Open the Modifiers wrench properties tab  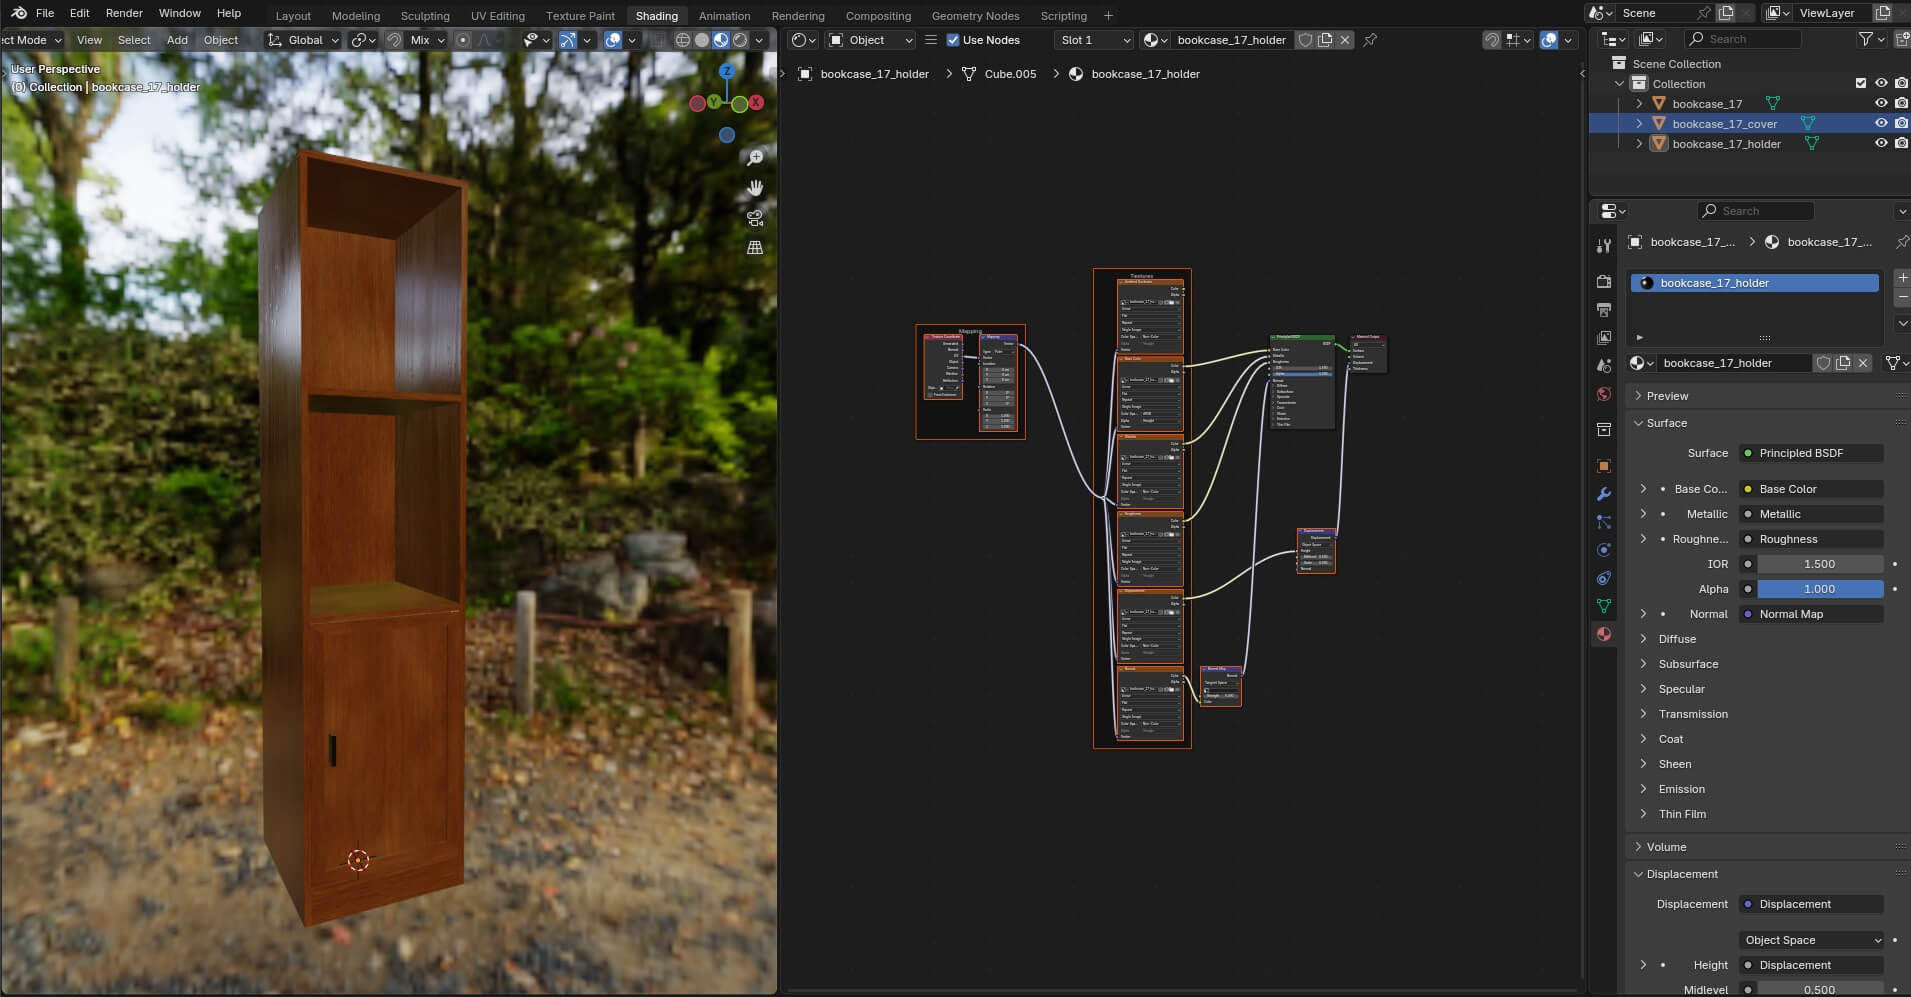1604,494
